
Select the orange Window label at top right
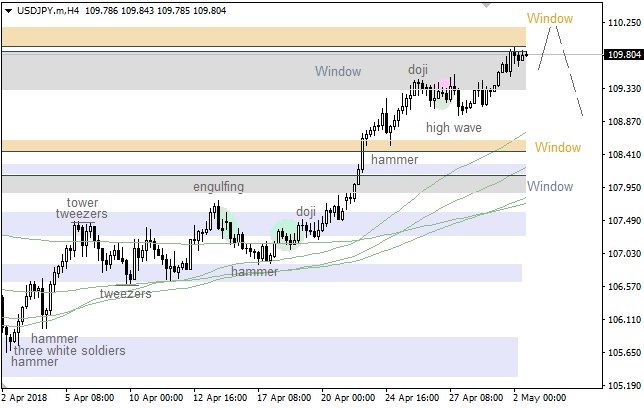(x=550, y=19)
